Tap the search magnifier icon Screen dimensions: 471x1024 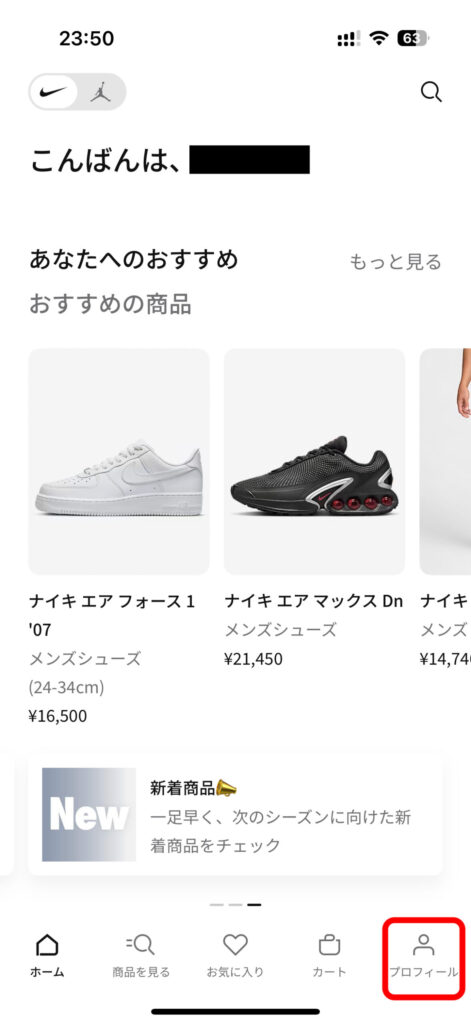pos(430,92)
